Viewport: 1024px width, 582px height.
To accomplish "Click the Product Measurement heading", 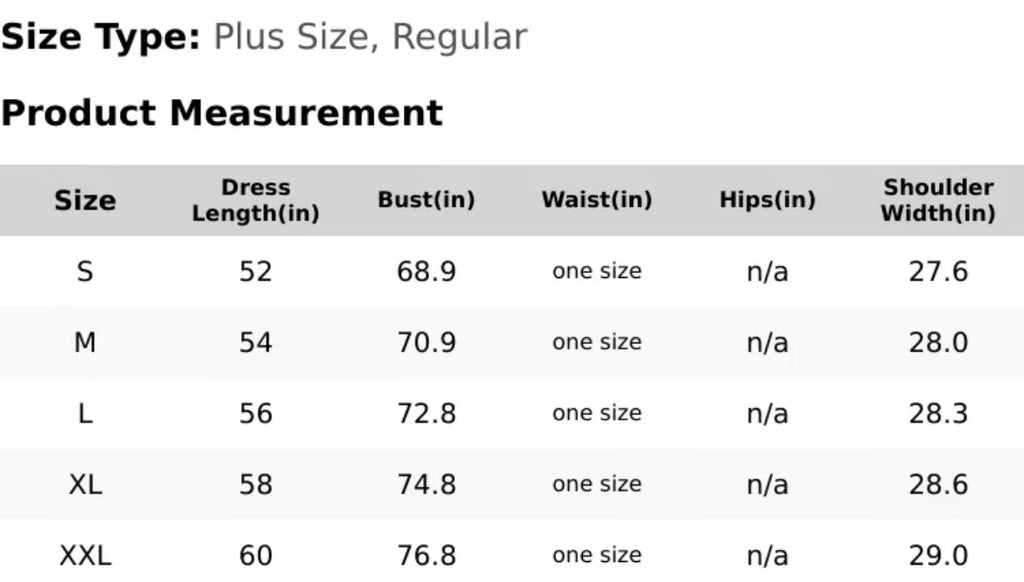I will point(222,113).
